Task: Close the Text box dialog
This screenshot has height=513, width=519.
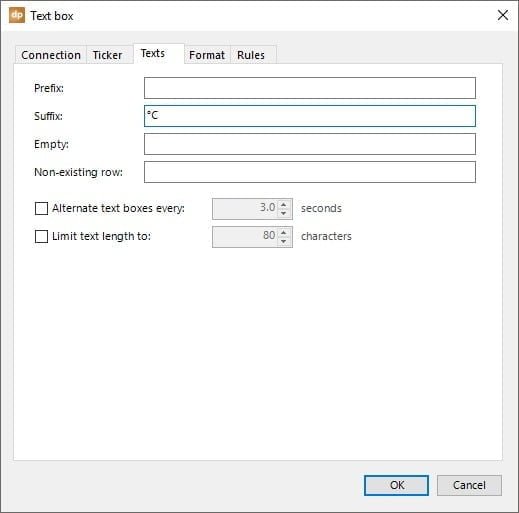Action: tap(503, 15)
